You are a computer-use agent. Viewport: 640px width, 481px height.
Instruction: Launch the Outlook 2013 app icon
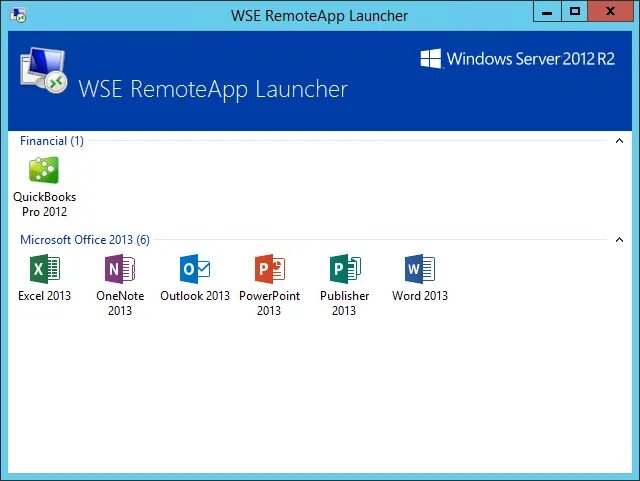pos(195,269)
